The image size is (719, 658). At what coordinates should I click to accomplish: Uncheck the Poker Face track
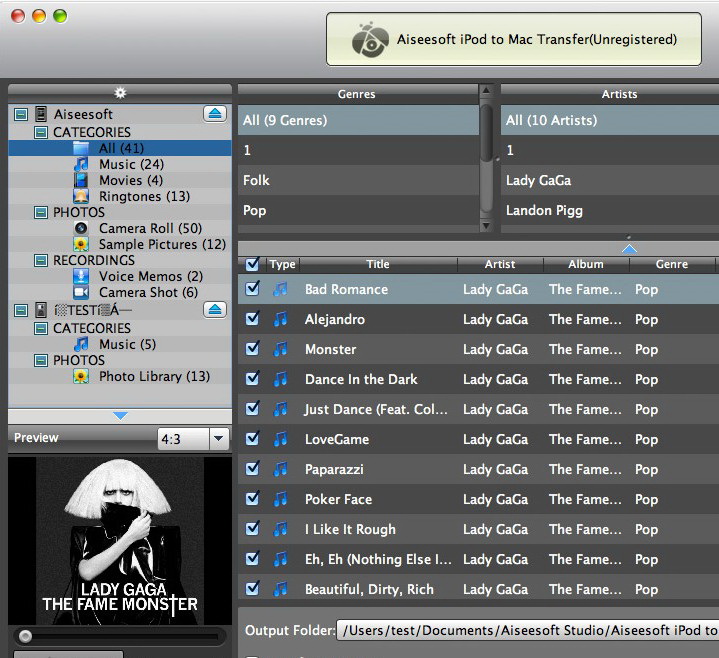pyautogui.click(x=252, y=498)
